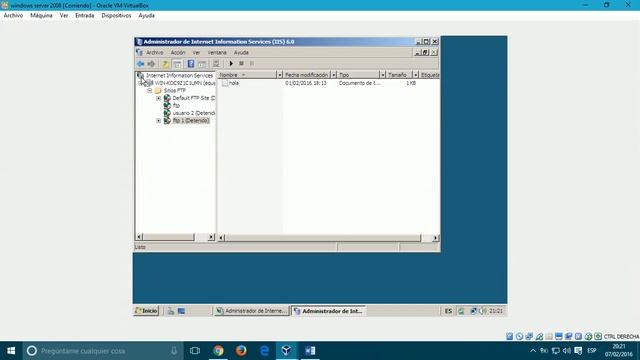
Task: Click the Cortana microphone icon
Action: pos(174,351)
